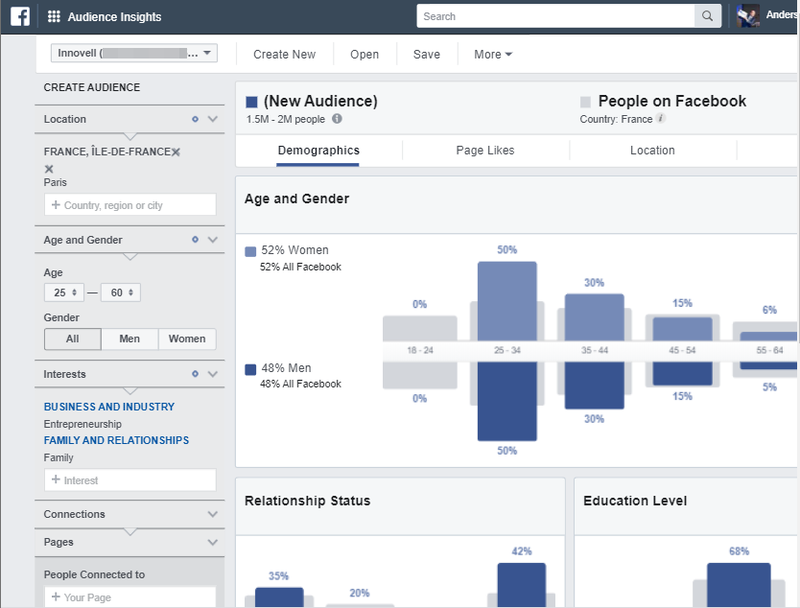Click the Education Level heading

coord(635,500)
